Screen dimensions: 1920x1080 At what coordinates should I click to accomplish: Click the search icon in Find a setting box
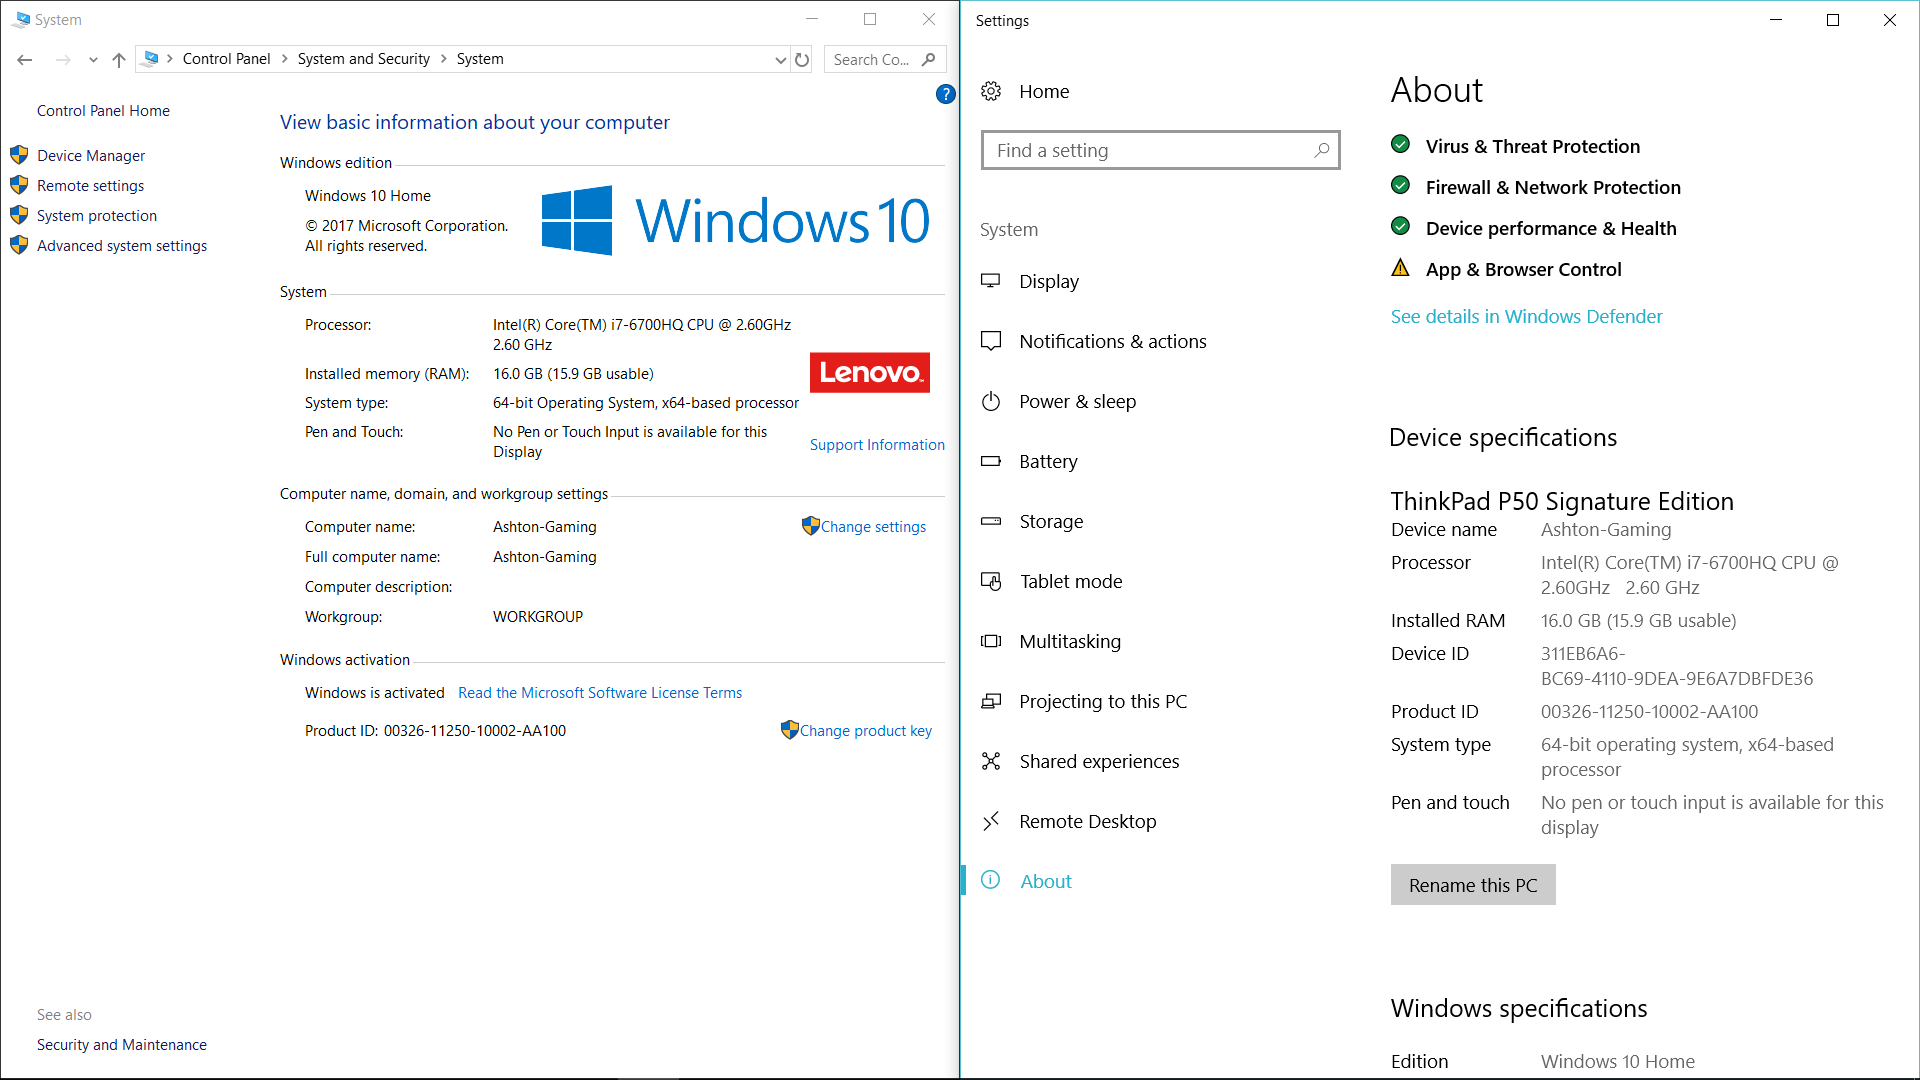(1322, 150)
